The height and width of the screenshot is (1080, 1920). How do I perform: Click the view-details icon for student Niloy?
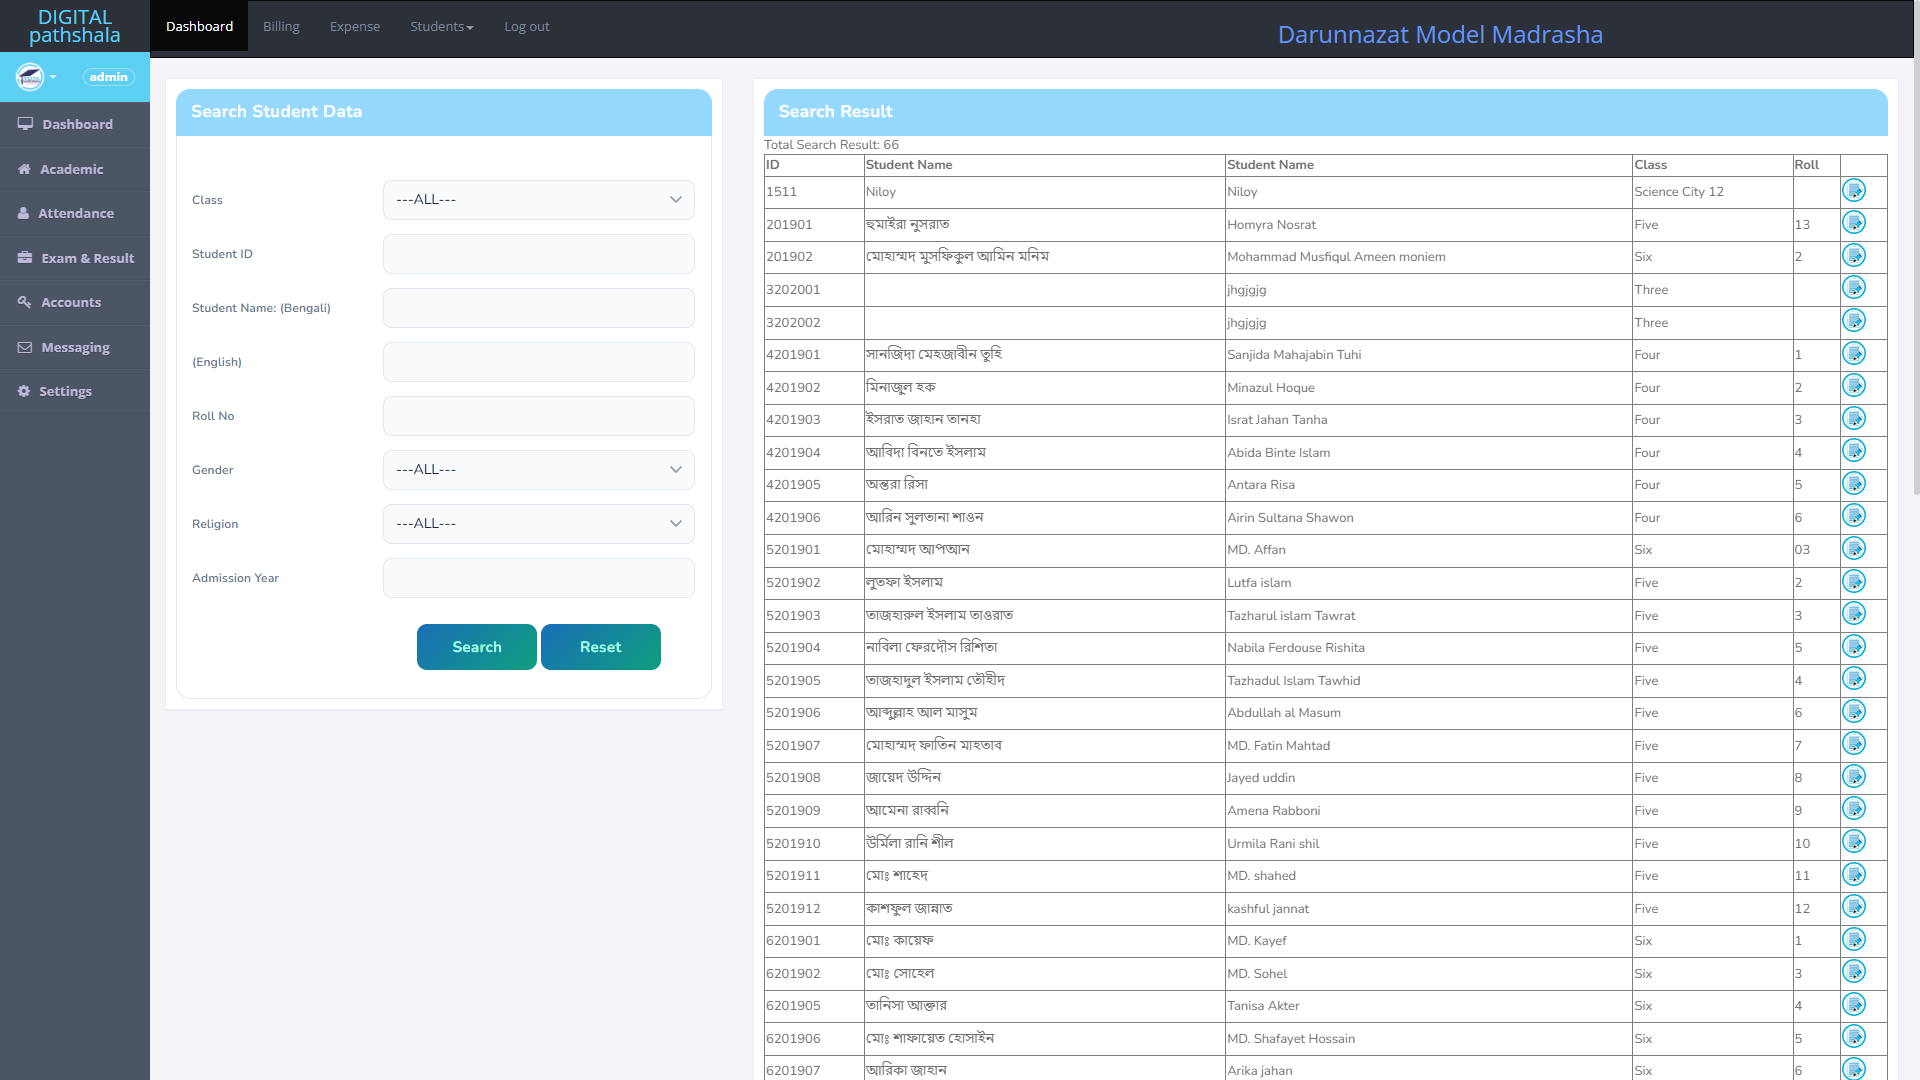1853,190
